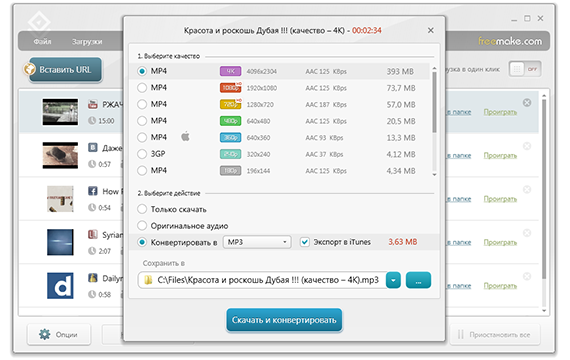Image resolution: width=570 pixels, height=360 pixels.
Task: Click the gear icon on Опции button
Action: (45, 335)
